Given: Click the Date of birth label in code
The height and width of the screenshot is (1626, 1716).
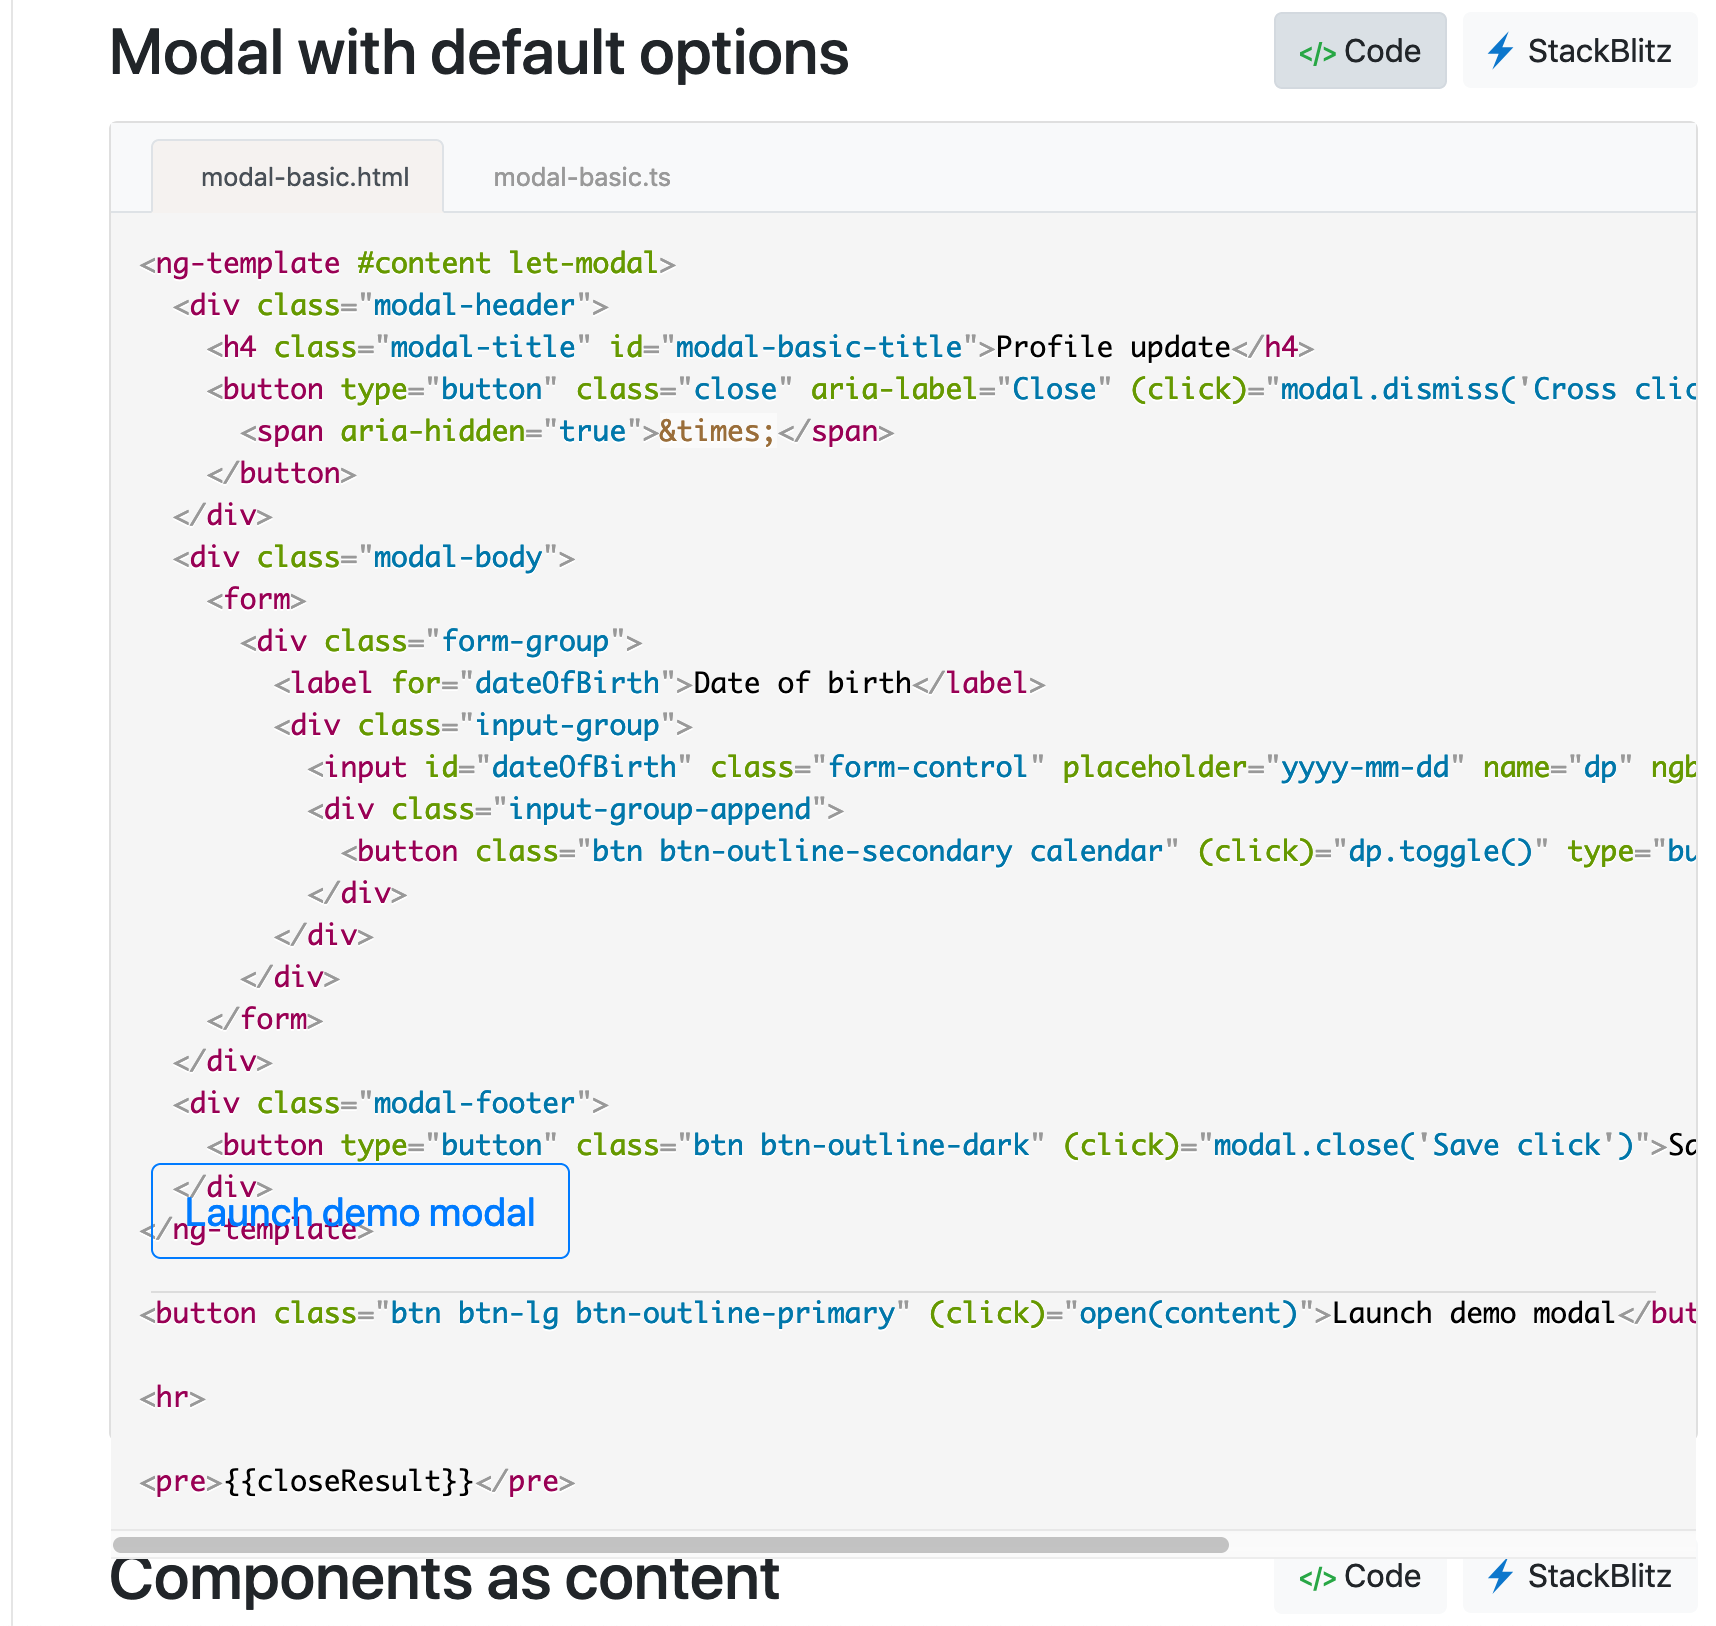Looking at the screenshot, I should pyautogui.click(x=800, y=683).
